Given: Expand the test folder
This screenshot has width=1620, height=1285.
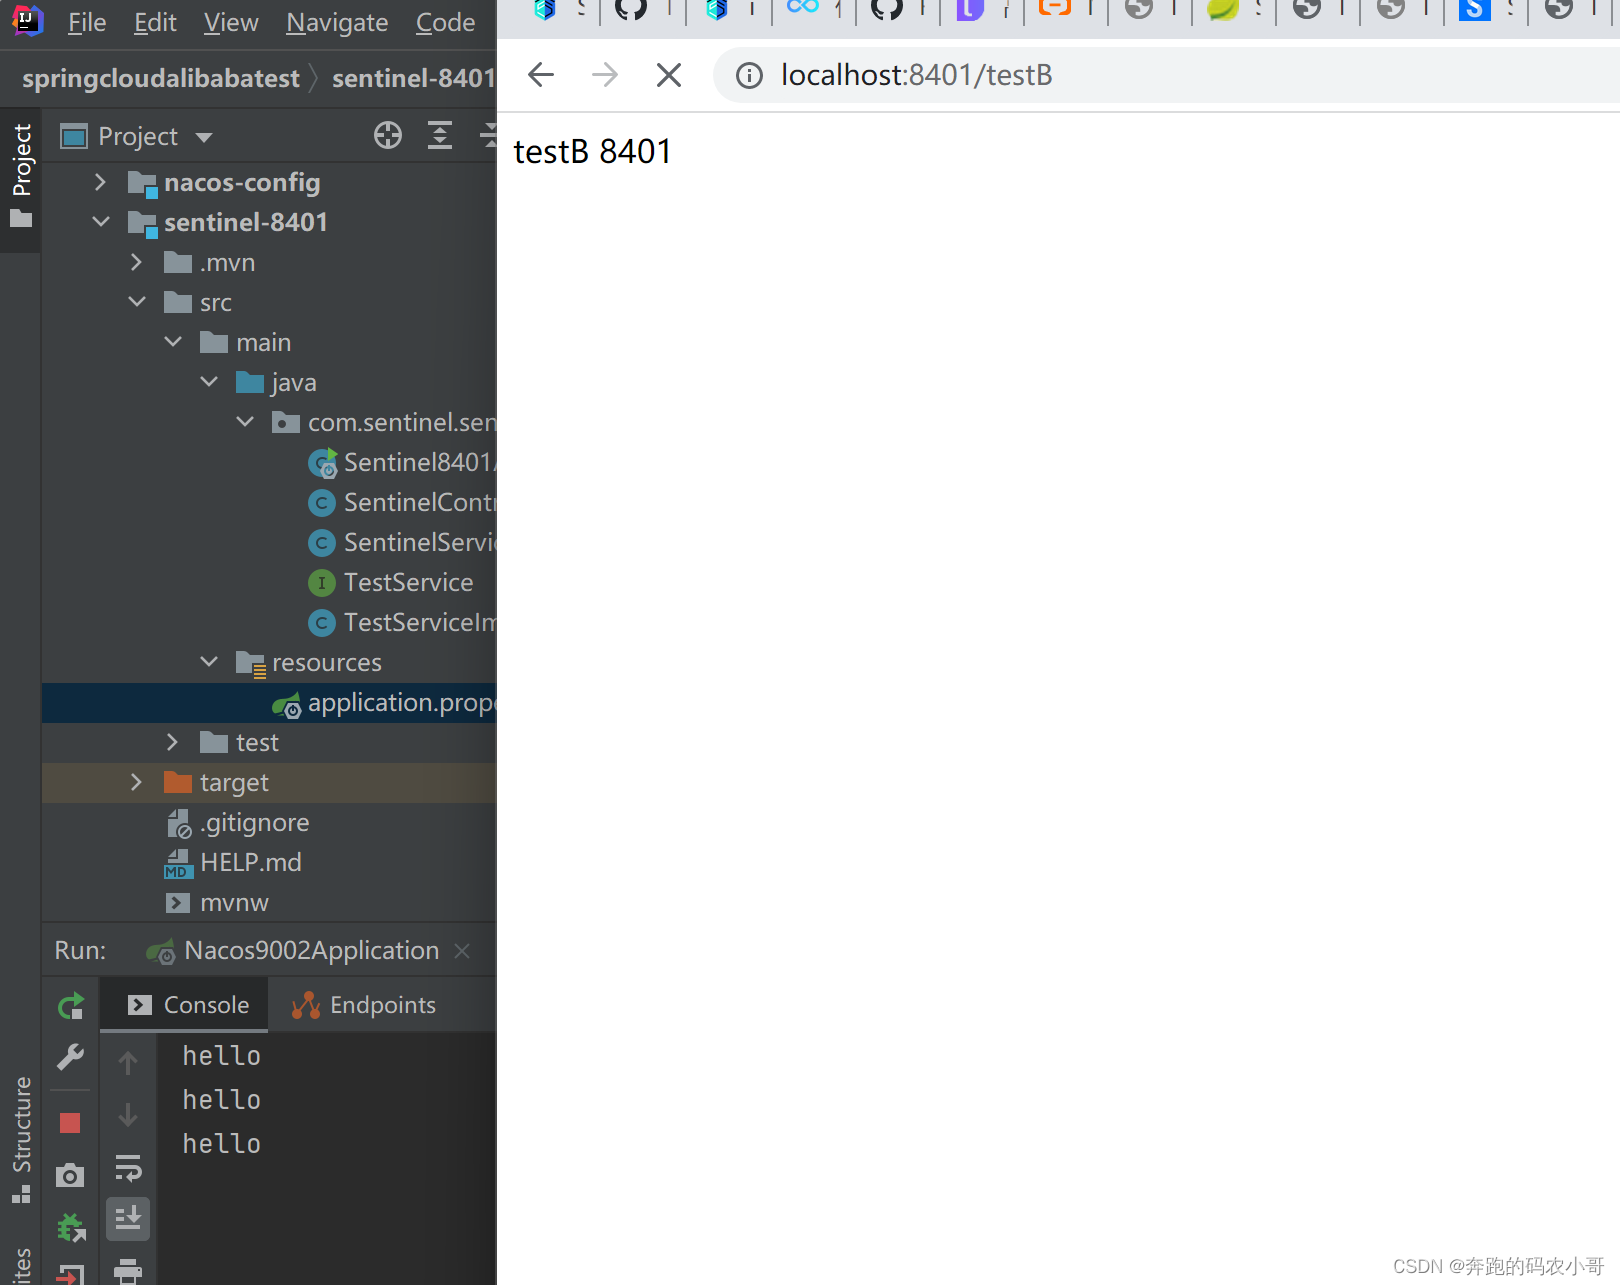Looking at the screenshot, I should 172,742.
